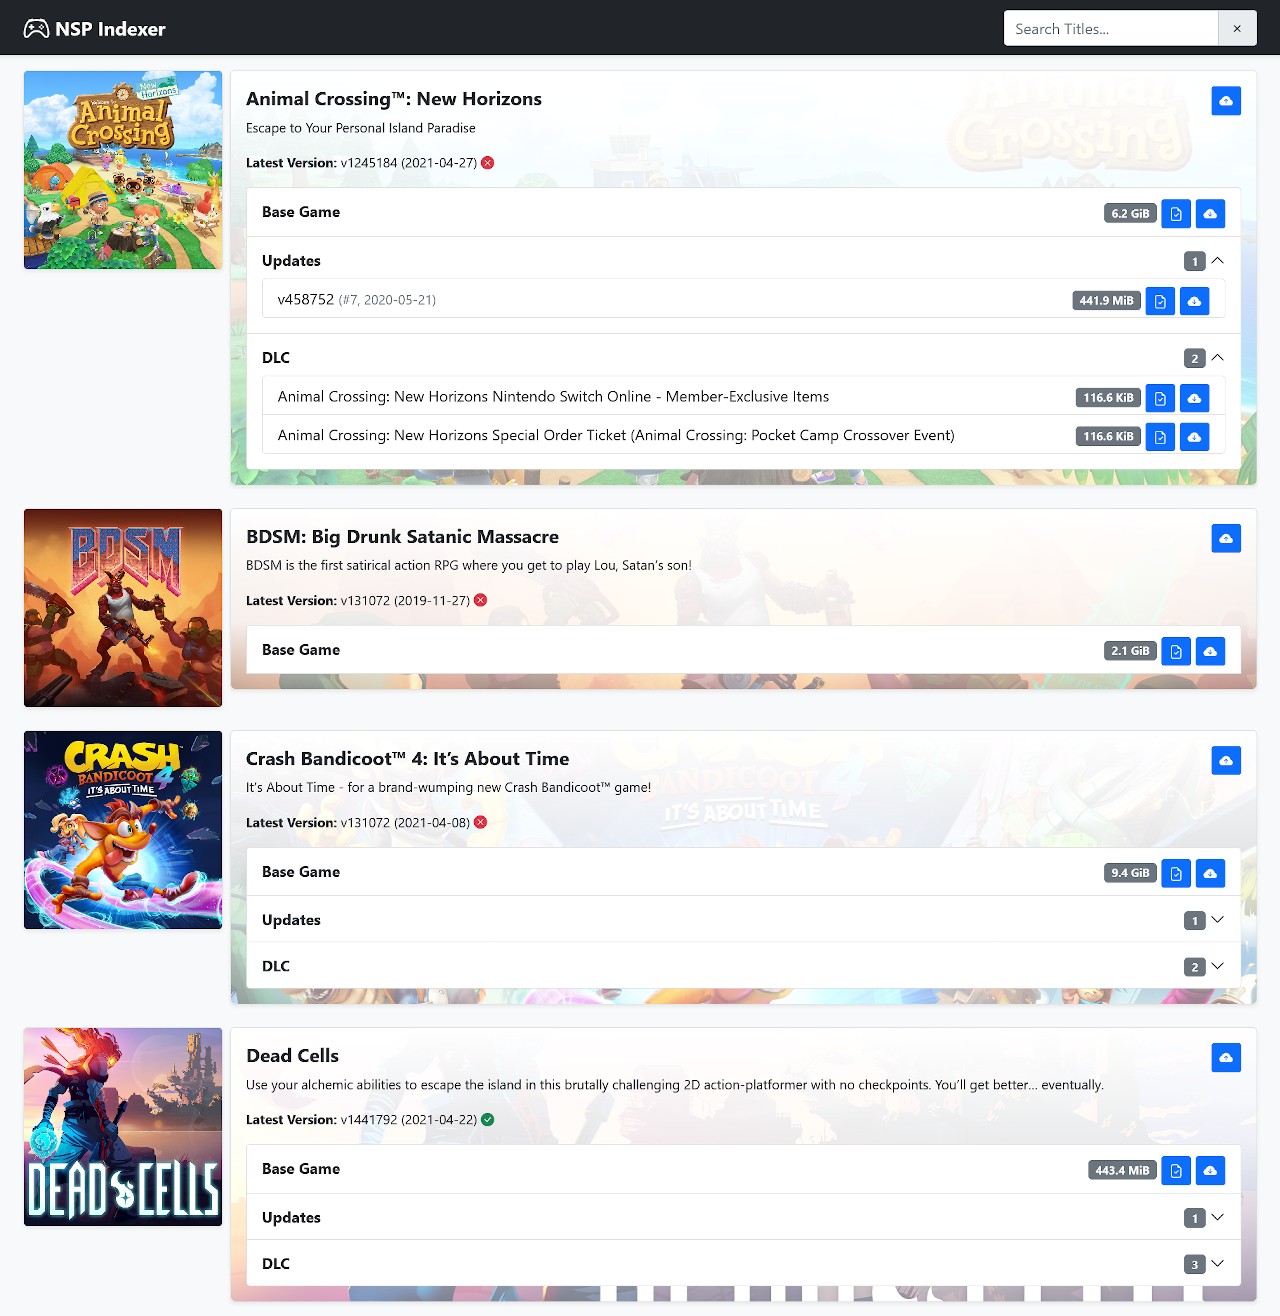The image size is (1280, 1316).
Task: Open the Crash Bandicoot 4 cover thumbnail
Action: (x=123, y=830)
